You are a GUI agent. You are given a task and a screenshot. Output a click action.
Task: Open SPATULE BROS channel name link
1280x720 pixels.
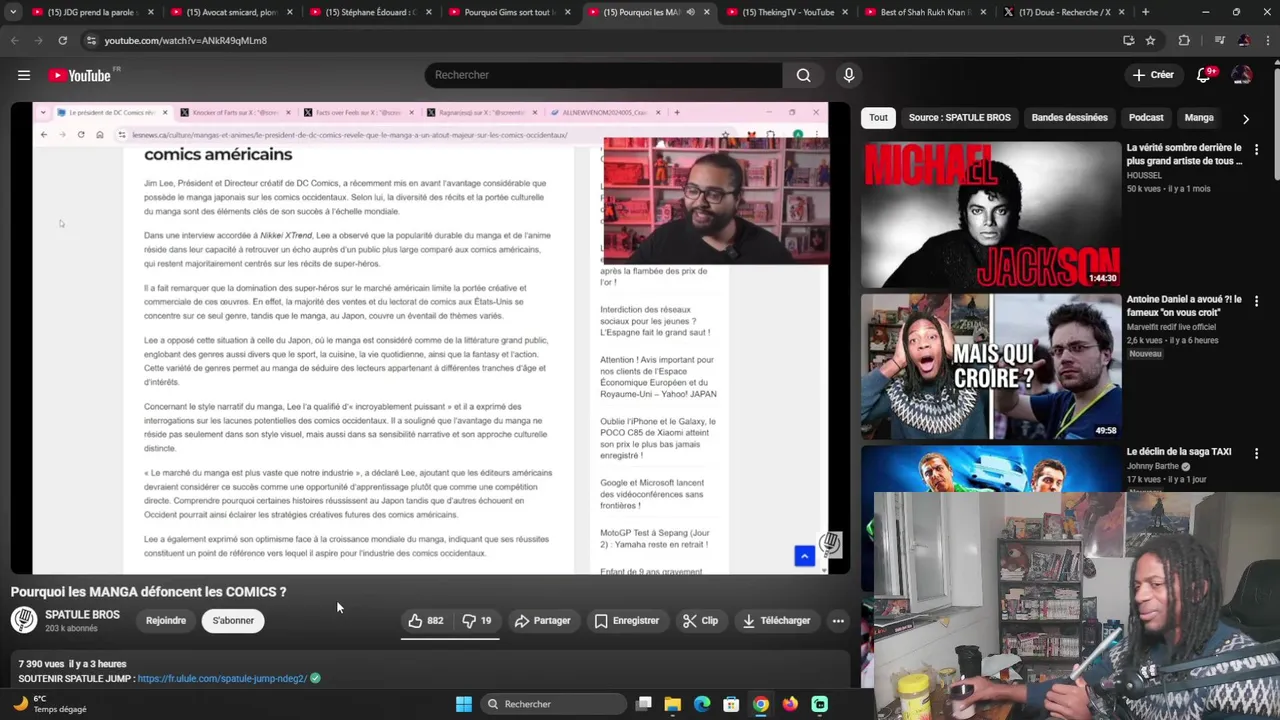pos(82,615)
